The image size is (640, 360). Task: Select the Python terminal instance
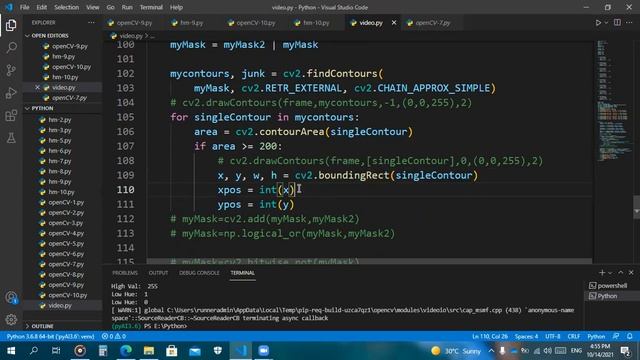603,296
